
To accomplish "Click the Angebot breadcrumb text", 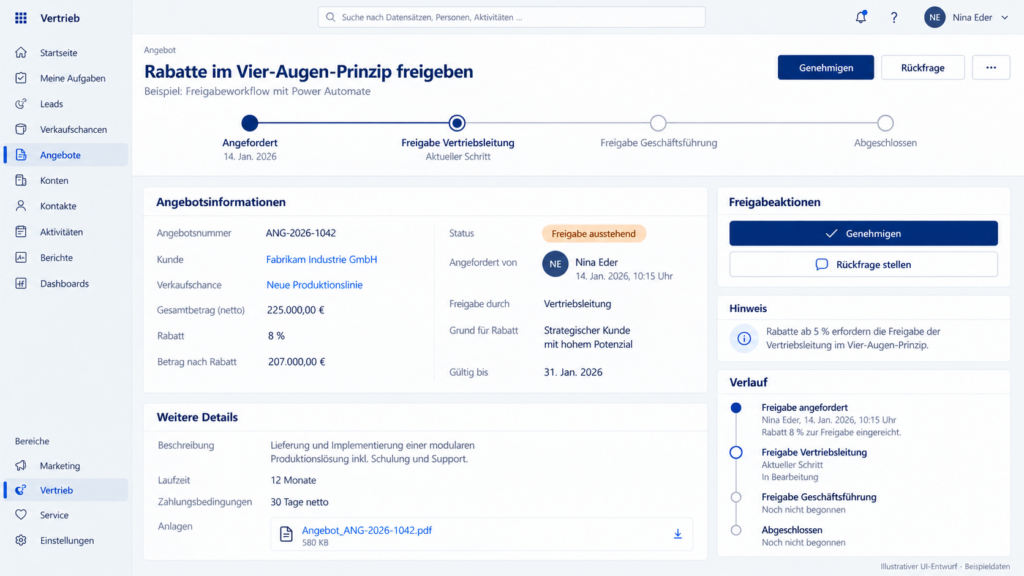I will [160, 50].
